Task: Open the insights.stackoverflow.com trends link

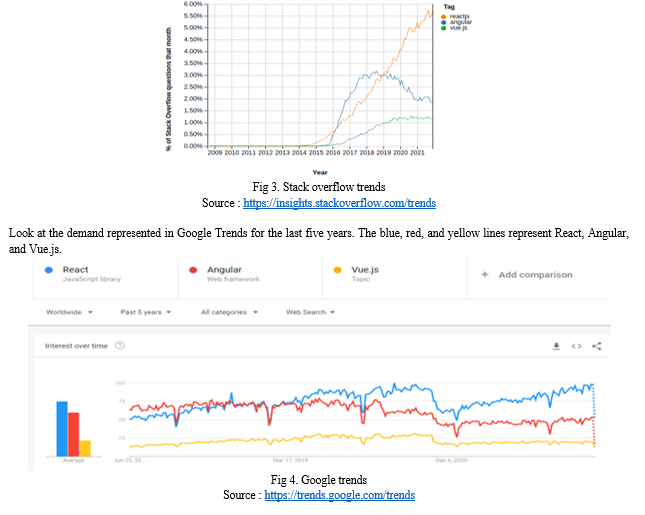Action: 339,203
